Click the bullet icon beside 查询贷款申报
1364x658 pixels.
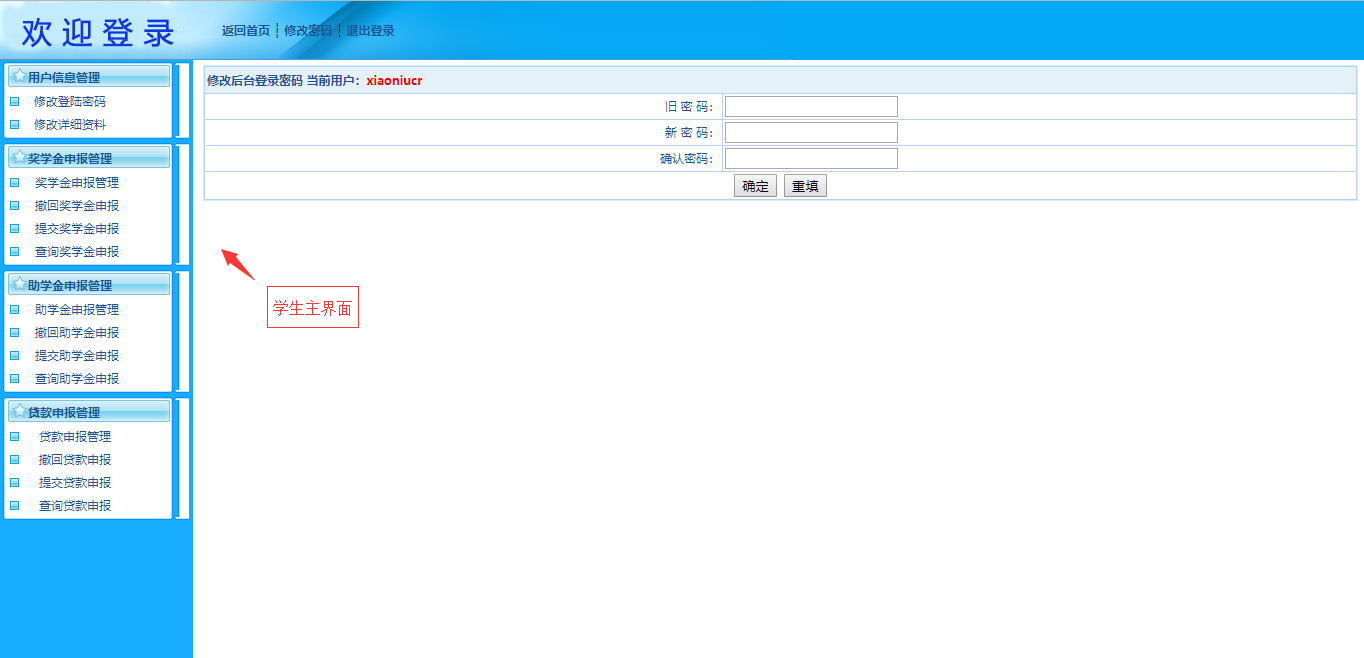click(15, 506)
